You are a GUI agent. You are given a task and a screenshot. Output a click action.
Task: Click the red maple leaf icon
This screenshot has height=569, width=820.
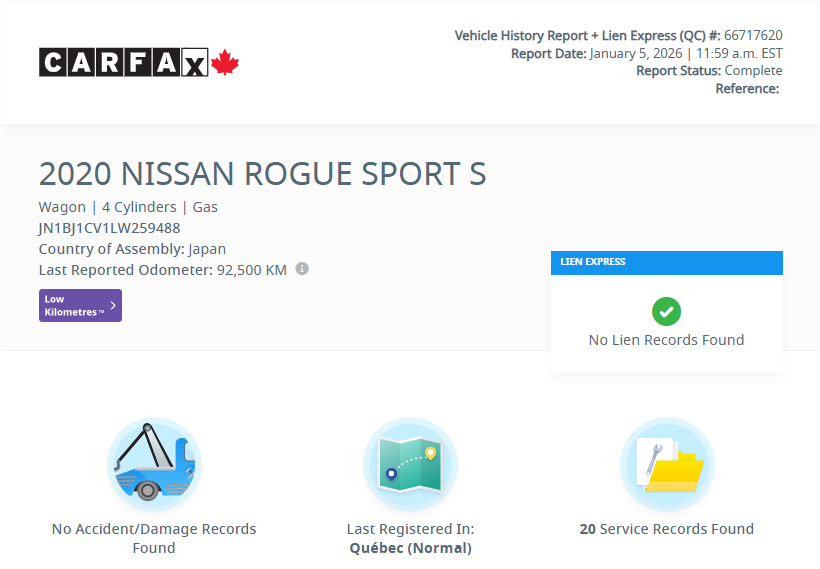click(x=226, y=63)
